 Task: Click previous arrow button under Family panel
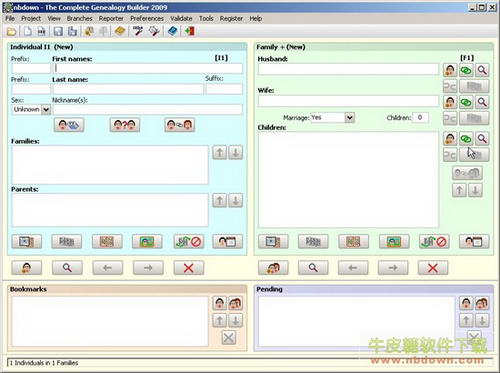click(353, 268)
